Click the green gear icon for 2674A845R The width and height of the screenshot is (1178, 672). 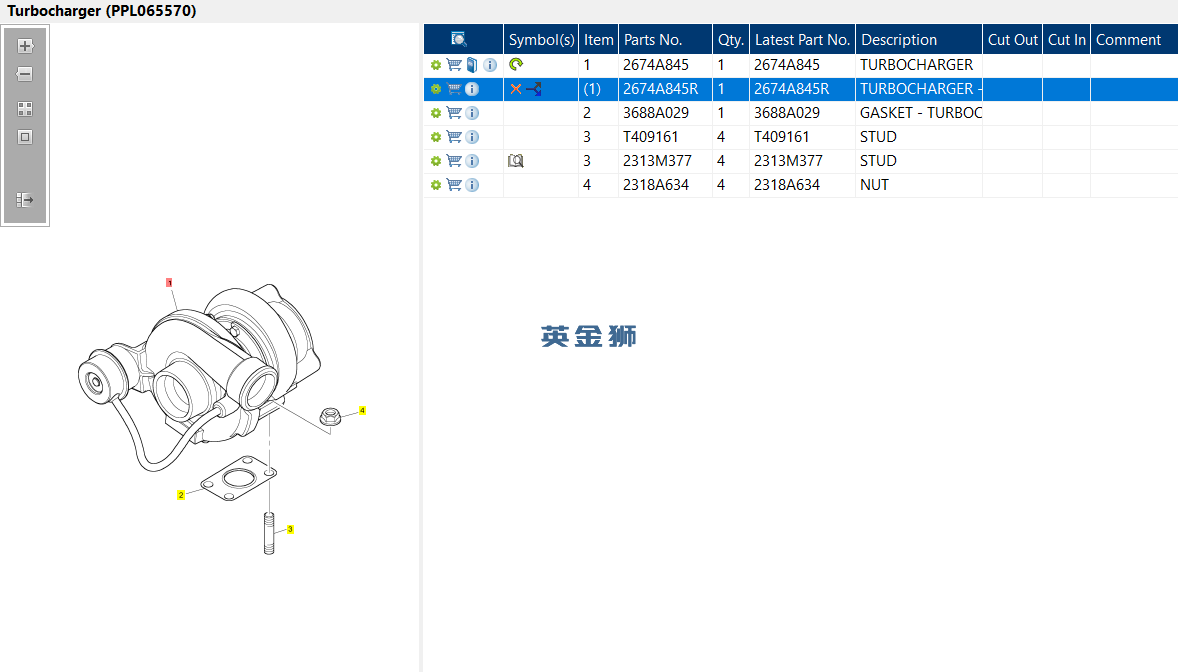tap(436, 89)
